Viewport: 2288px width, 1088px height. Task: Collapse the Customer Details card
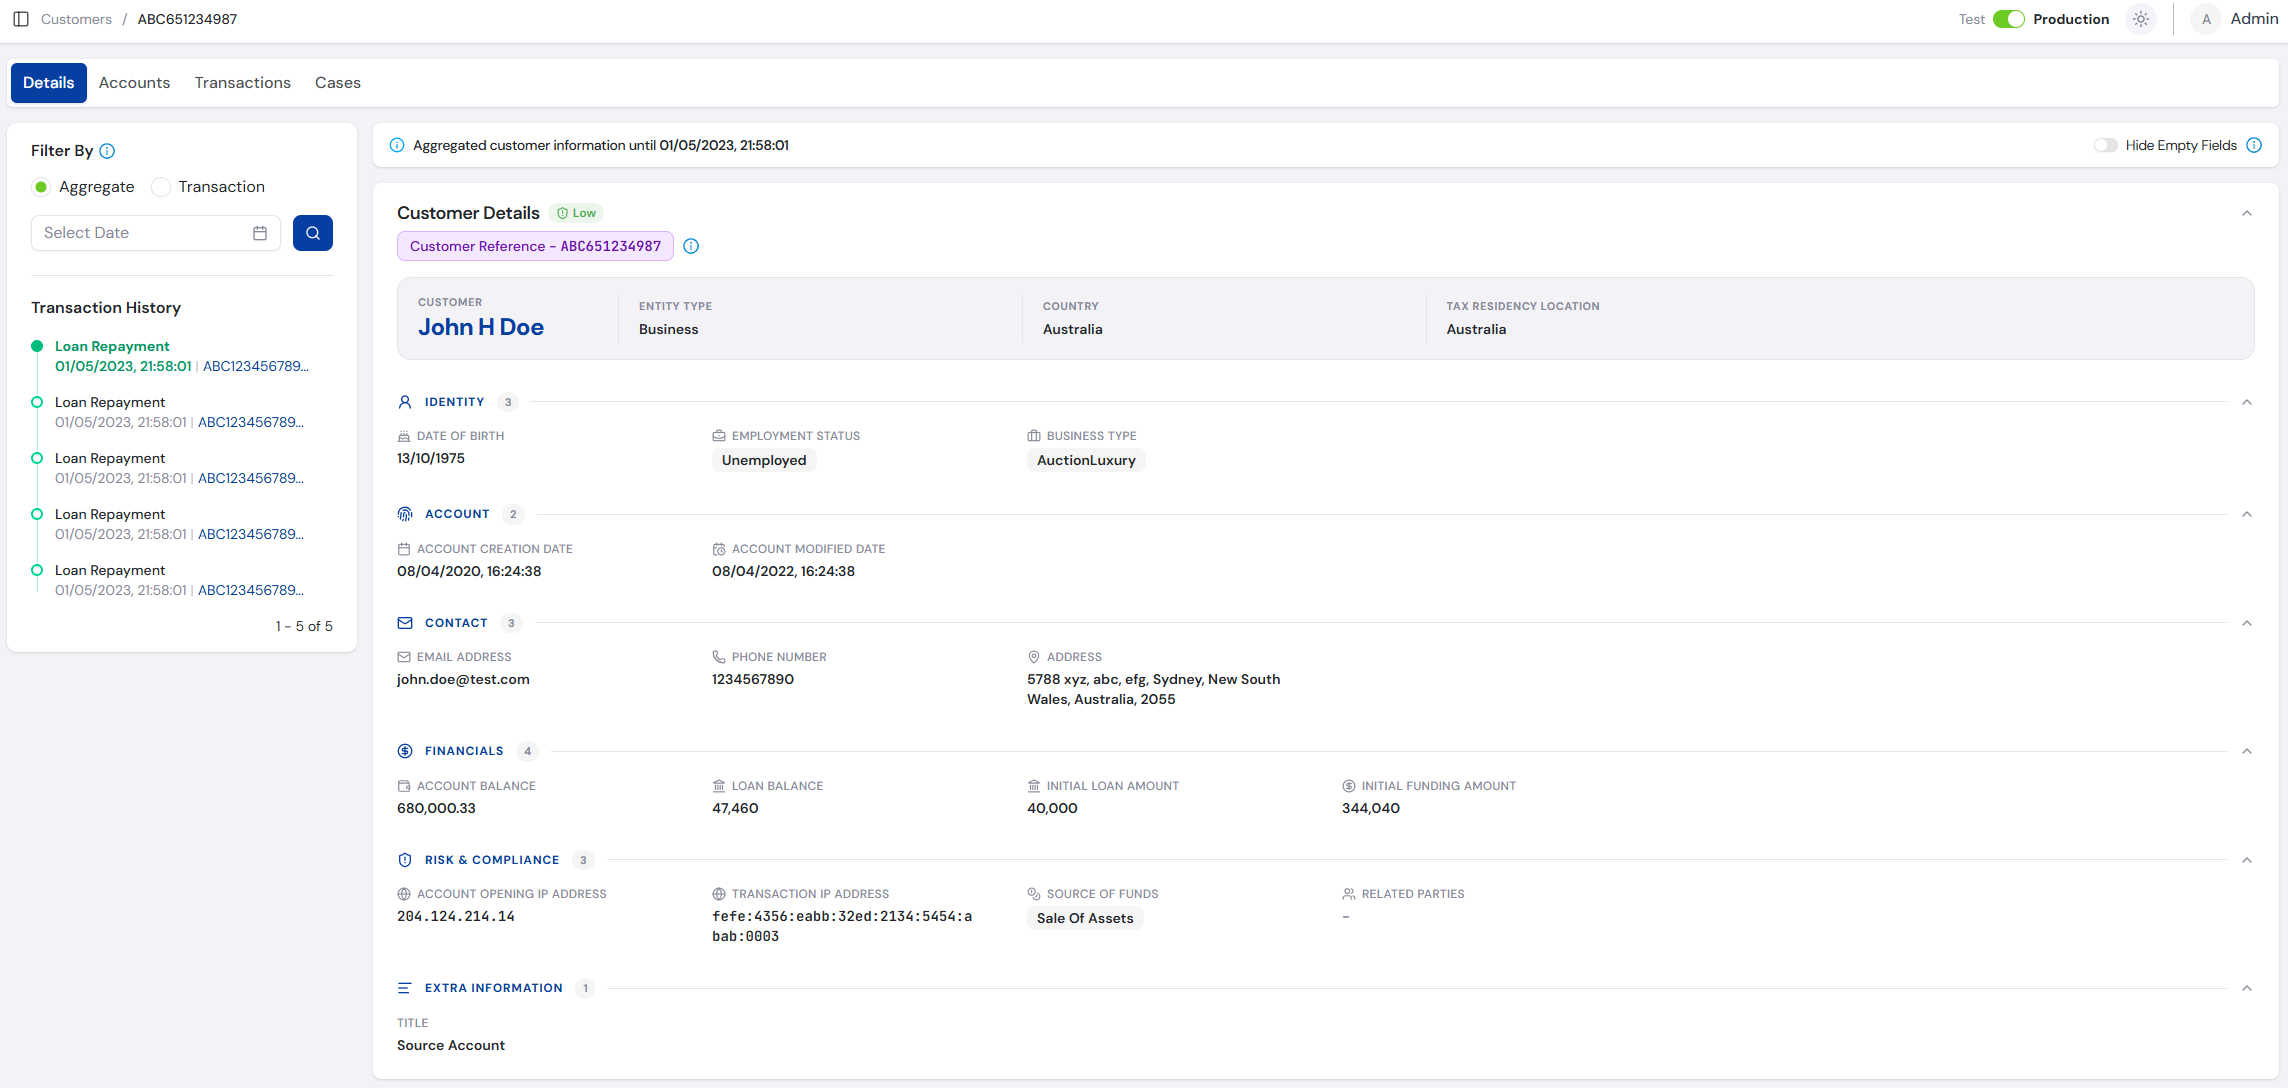2247,213
